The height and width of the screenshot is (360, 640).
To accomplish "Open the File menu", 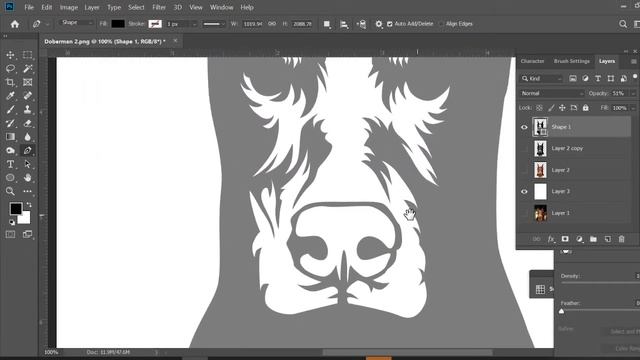I will coord(29,7).
